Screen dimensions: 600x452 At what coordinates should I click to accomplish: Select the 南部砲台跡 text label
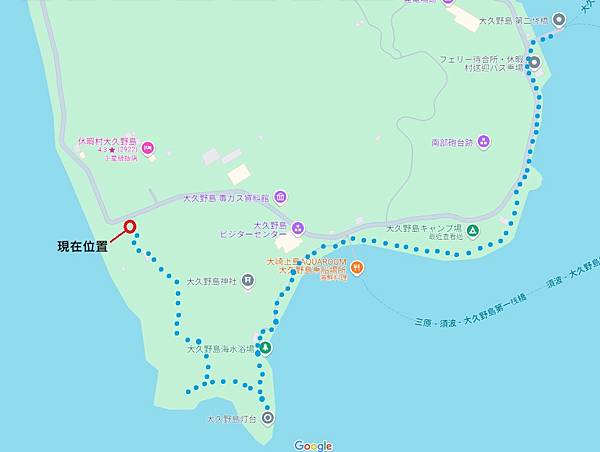pos(452,143)
